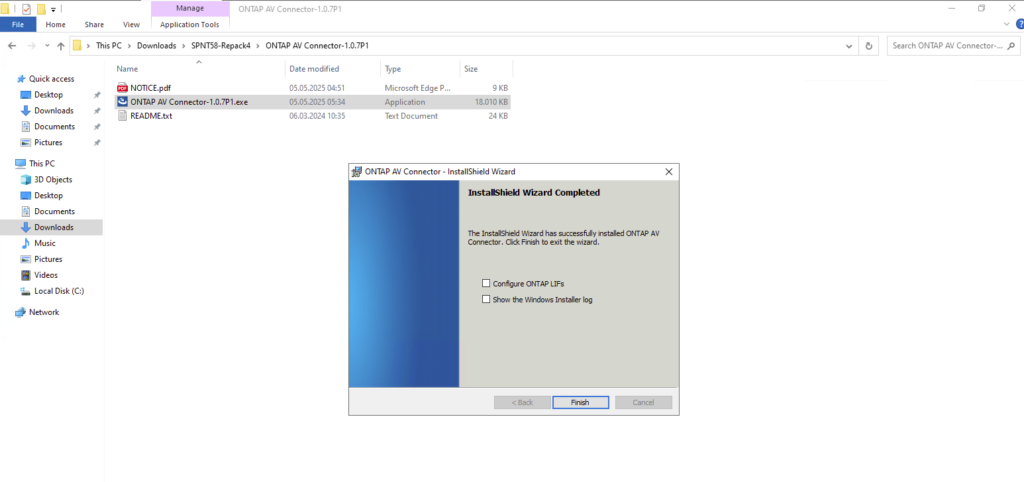1024x482 pixels.
Task: Click the ONTAP AV Connector exe icon
Action: point(122,102)
